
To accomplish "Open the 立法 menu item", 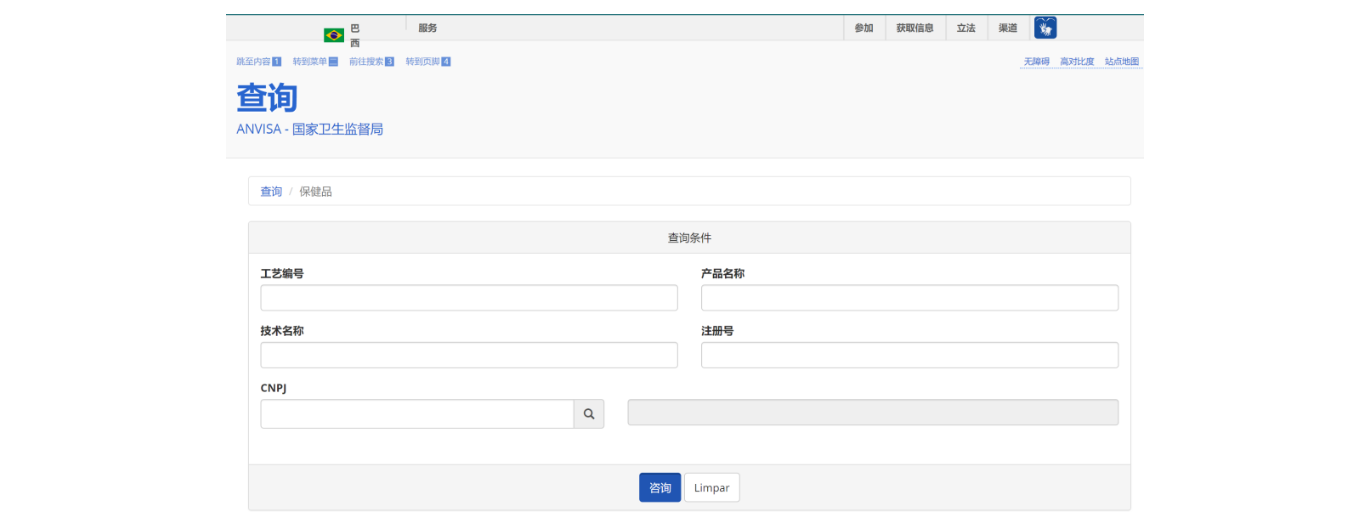I will click(x=966, y=28).
